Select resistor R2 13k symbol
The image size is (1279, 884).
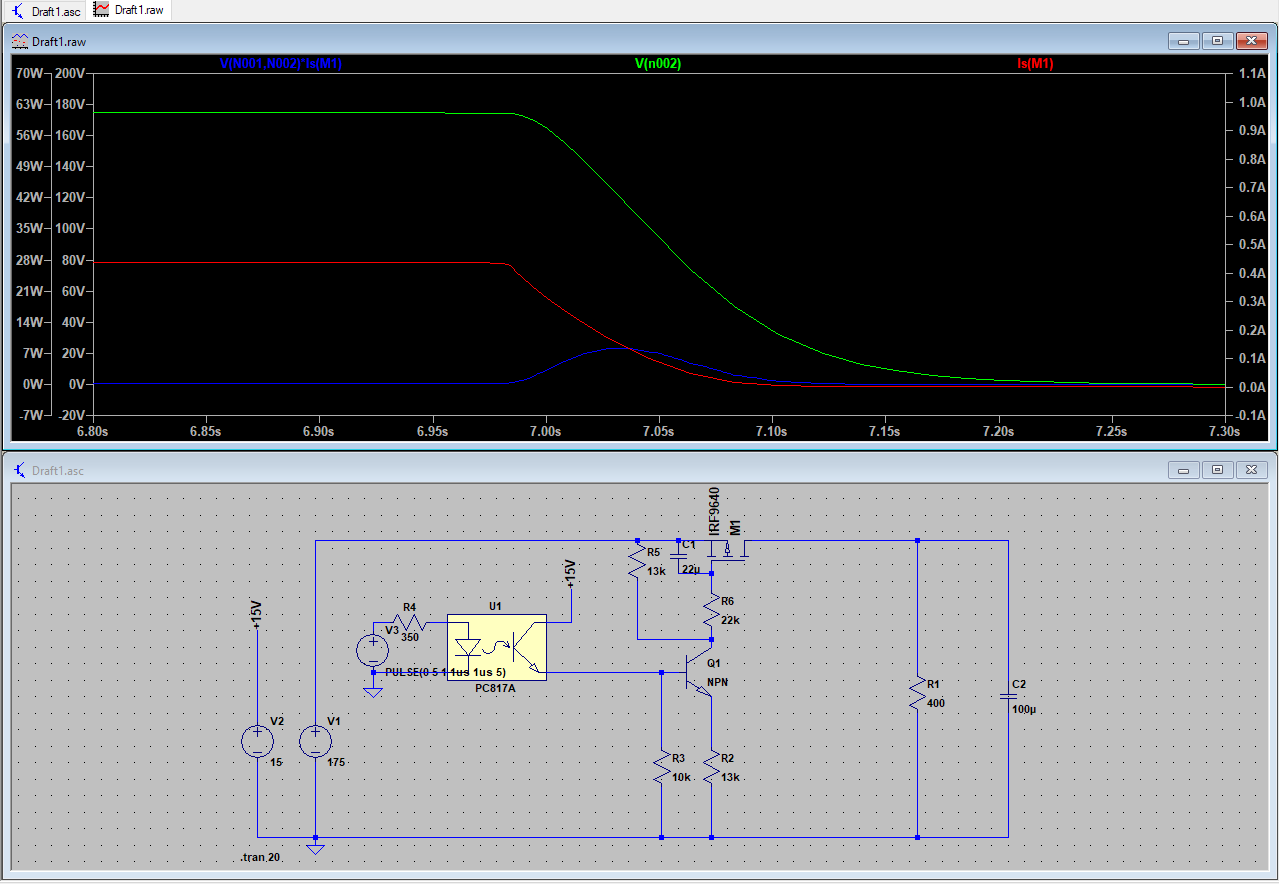tap(711, 769)
